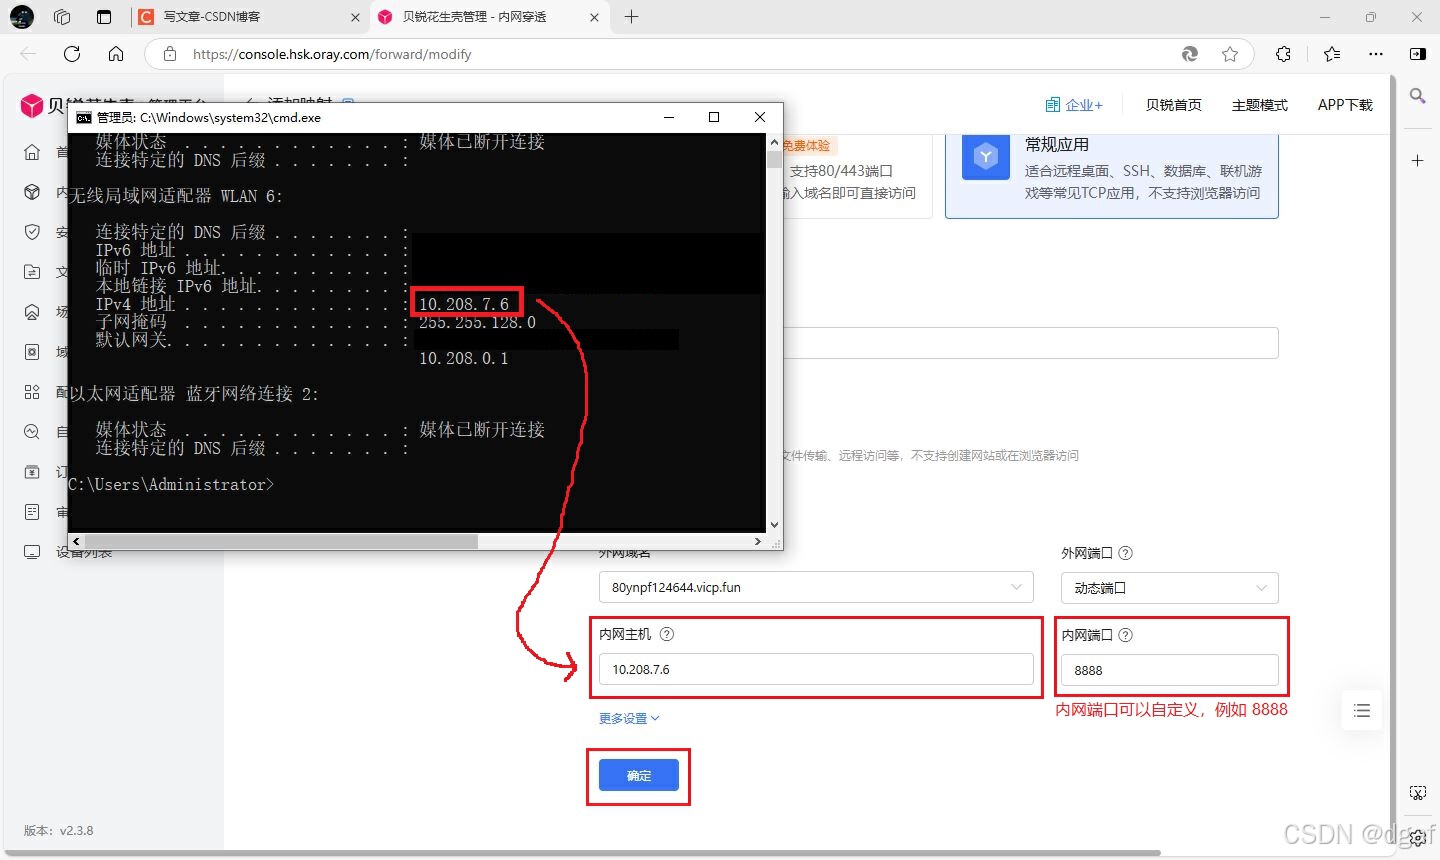The image size is (1440, 860).
Task: Select the 内网穿透 icon in the sidebar
Action: 30,191
